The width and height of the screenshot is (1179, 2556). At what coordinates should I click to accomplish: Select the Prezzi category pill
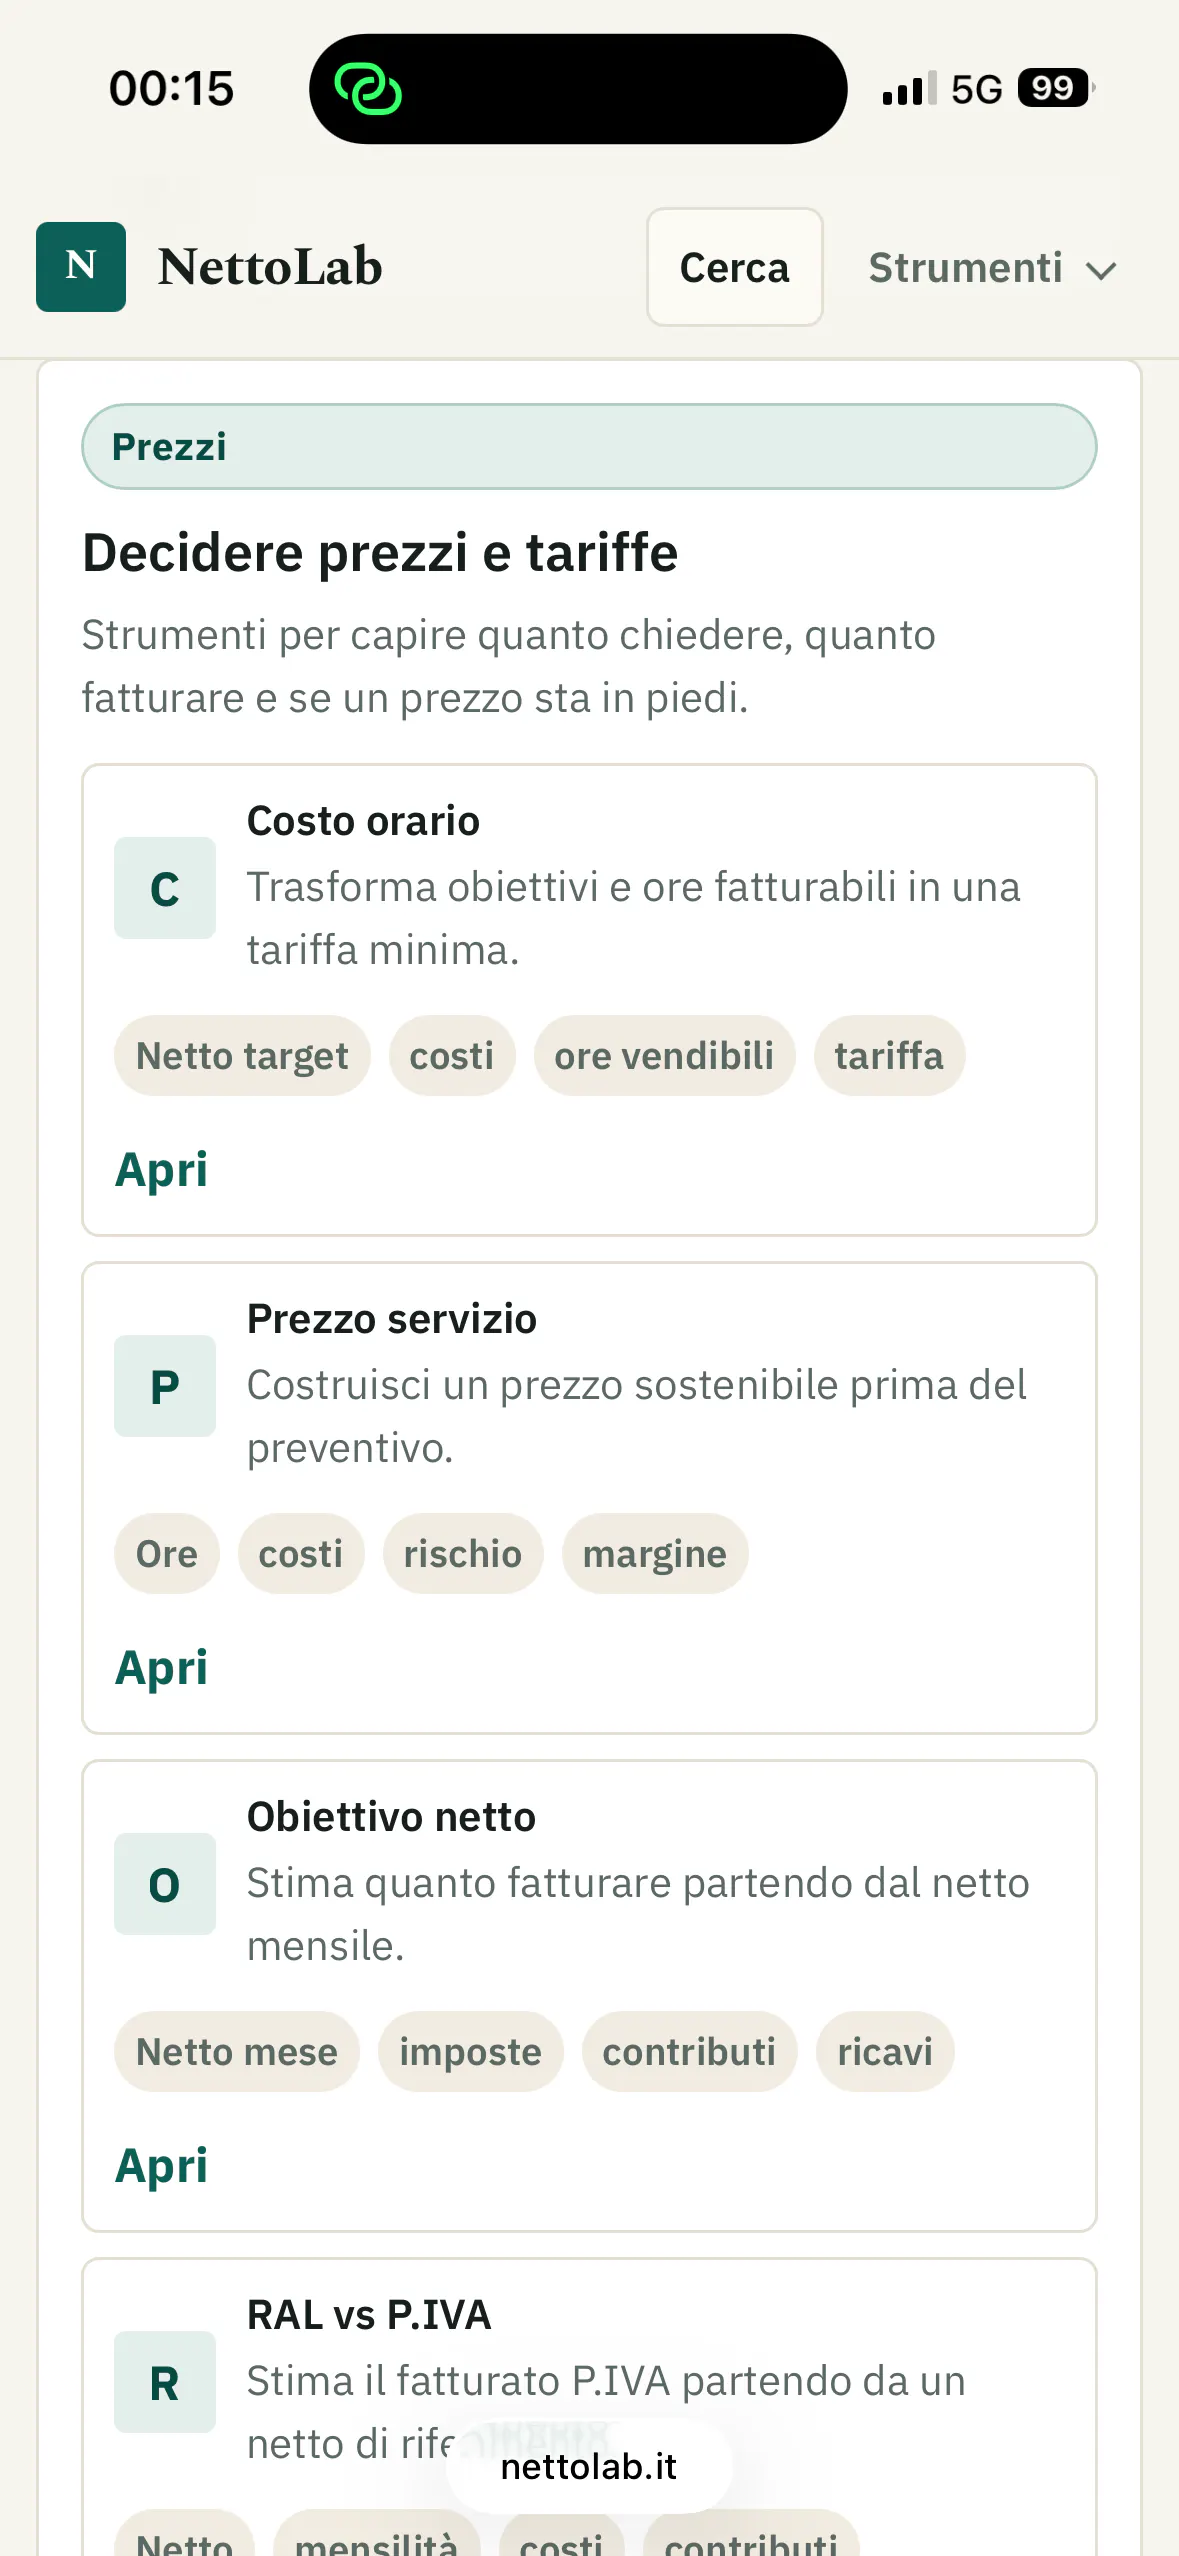(589, 447)
